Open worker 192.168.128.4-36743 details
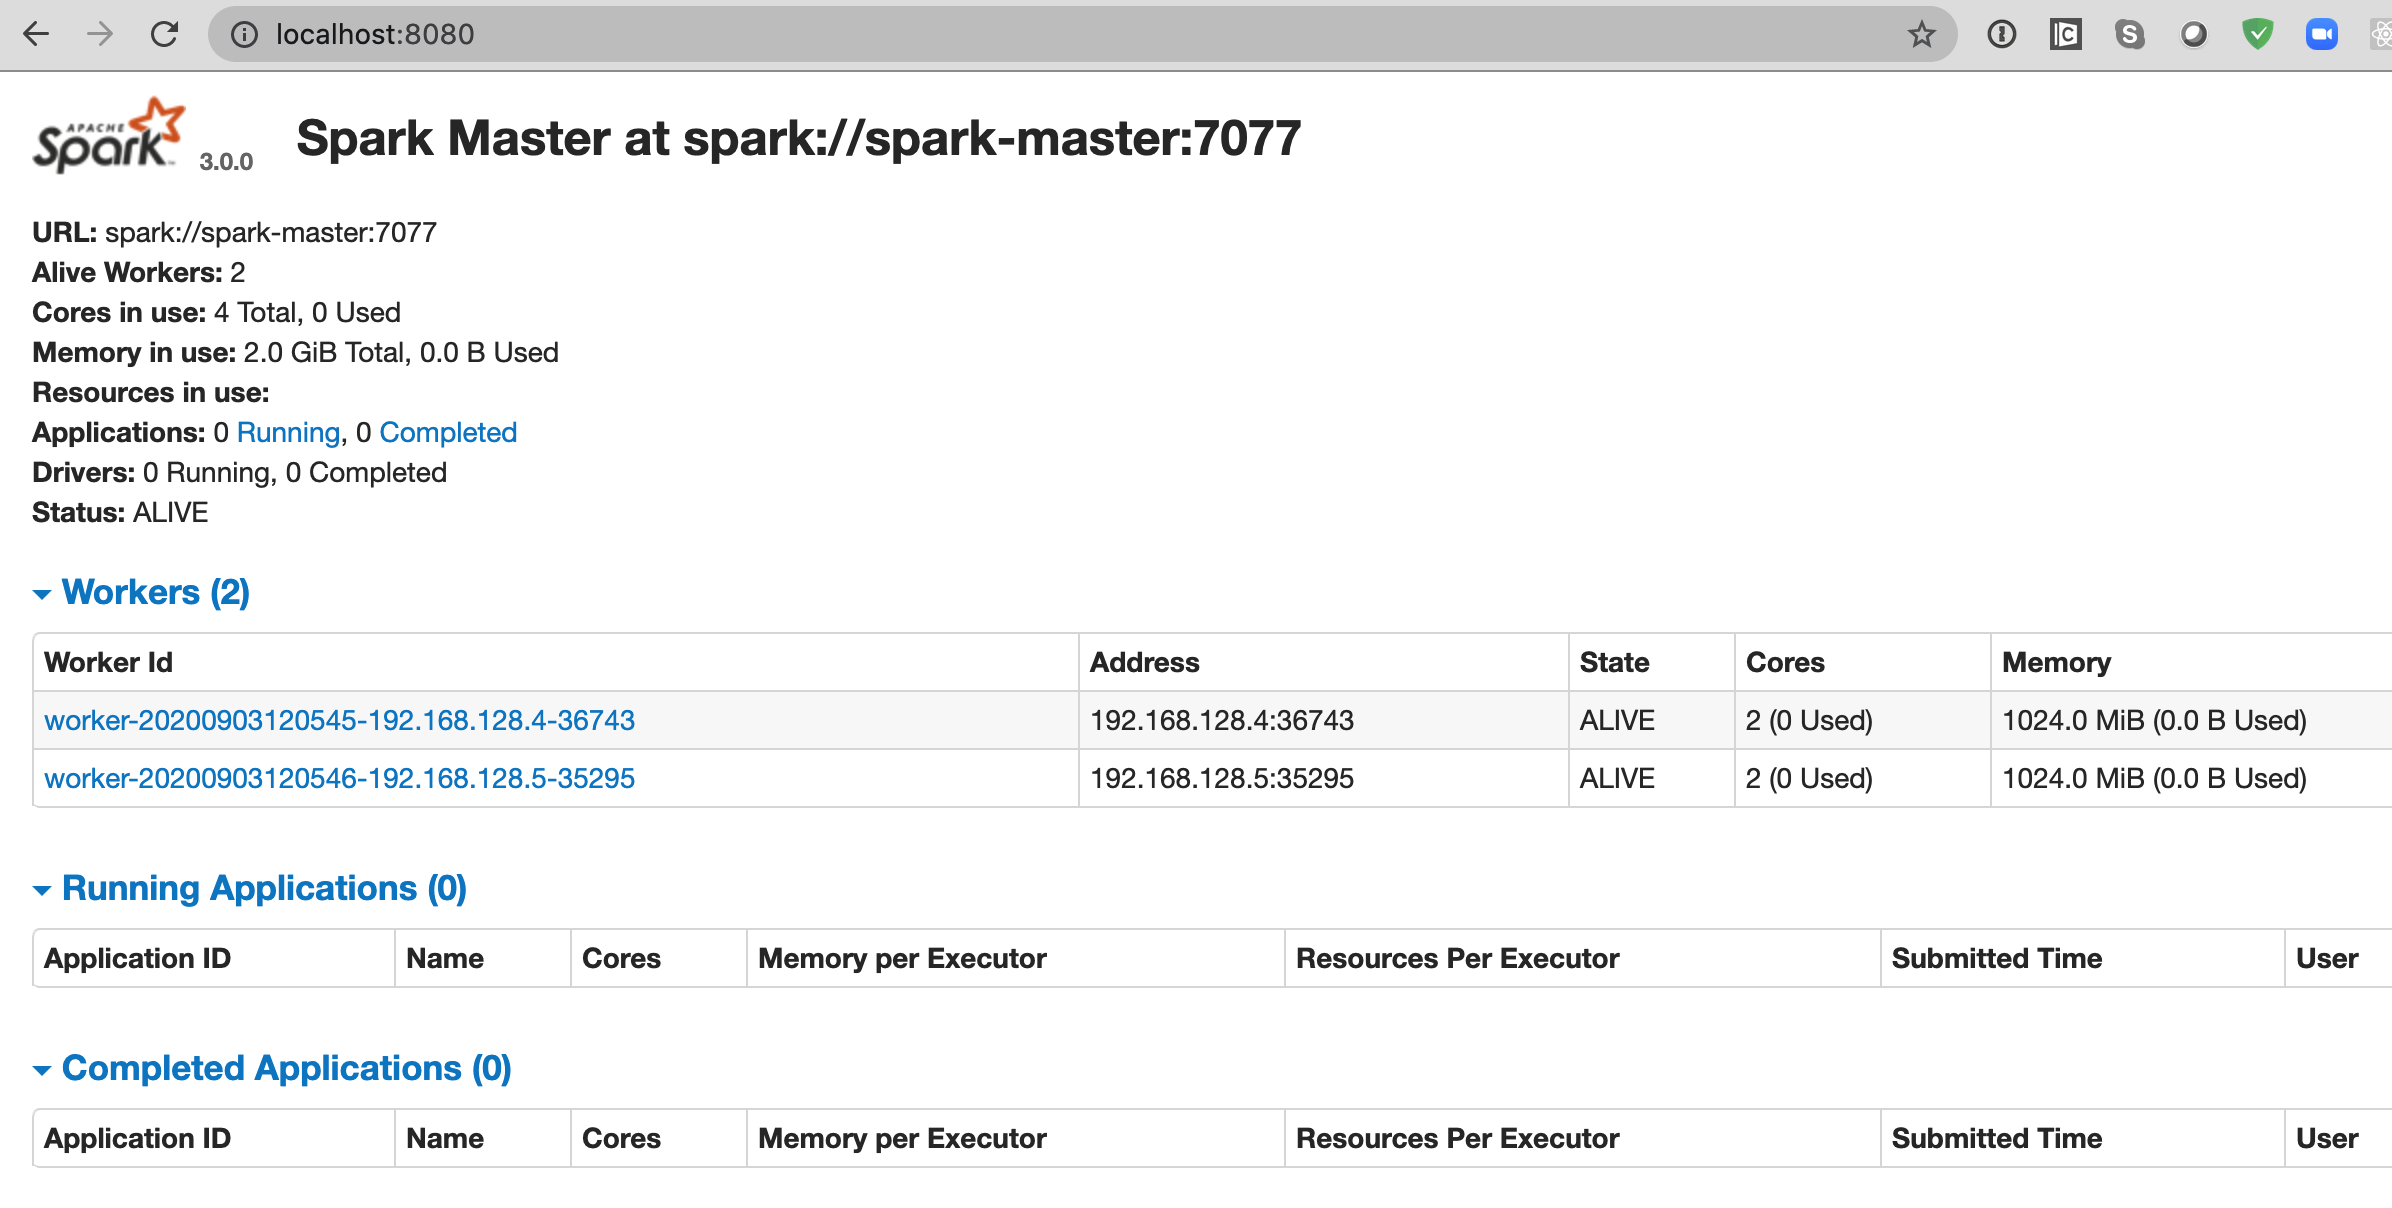Image resolution: width=2392 pixels, height=1208 pixels. point(339,720)
